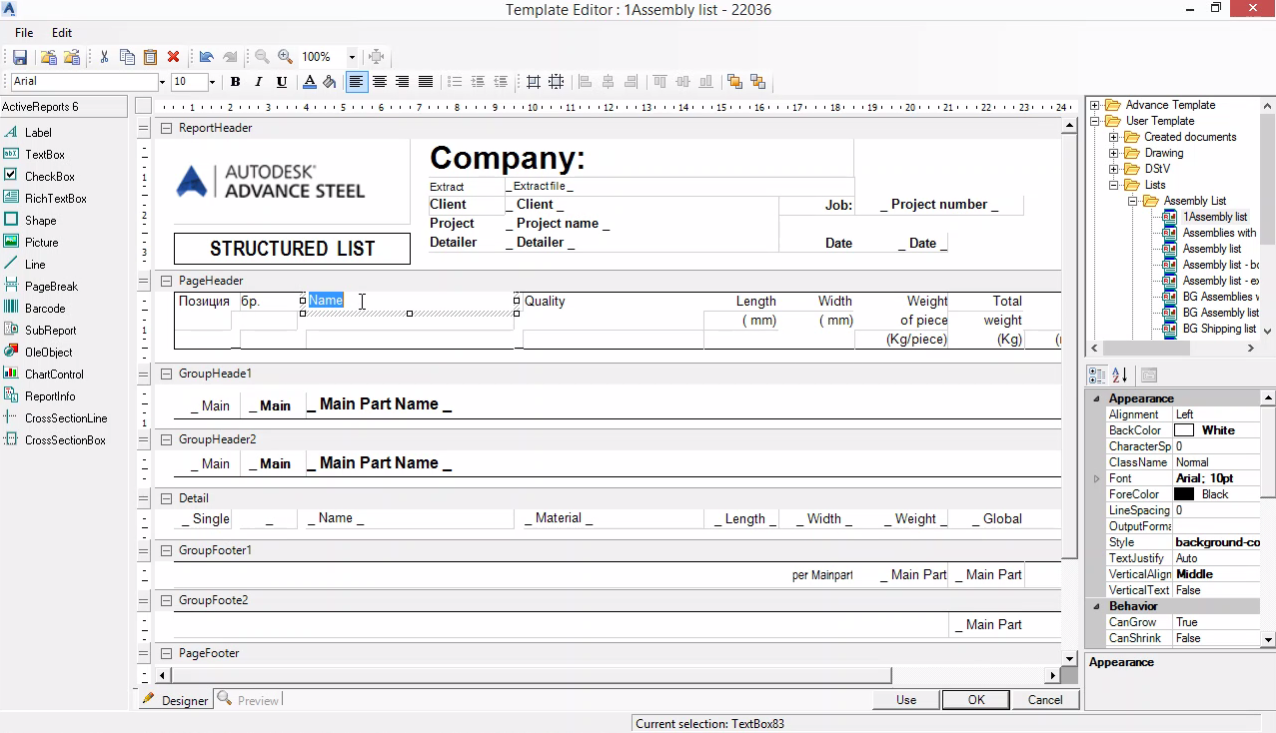Viewport: 1276px width, 733px height.
Task: Click the bullets list icon
Action: point(454,82)
